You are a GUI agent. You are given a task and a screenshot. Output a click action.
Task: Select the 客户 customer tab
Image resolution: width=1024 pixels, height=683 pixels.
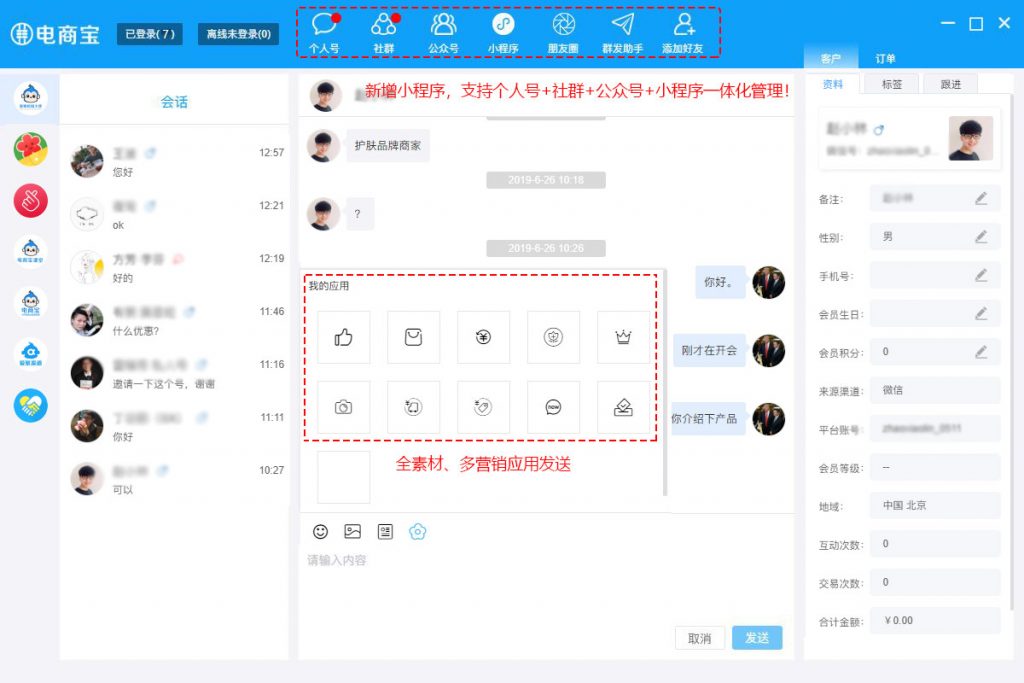coord(830,59)
